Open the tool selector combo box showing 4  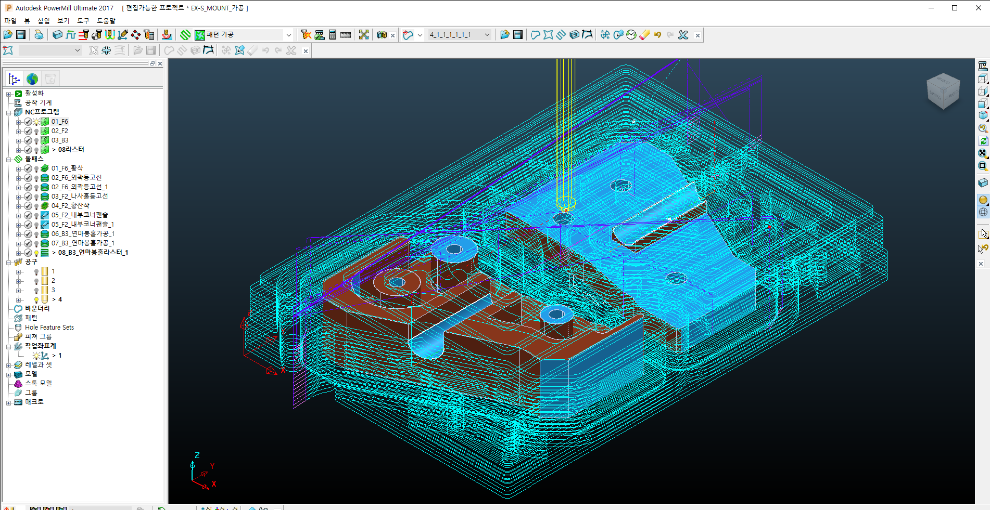(460, 35)
